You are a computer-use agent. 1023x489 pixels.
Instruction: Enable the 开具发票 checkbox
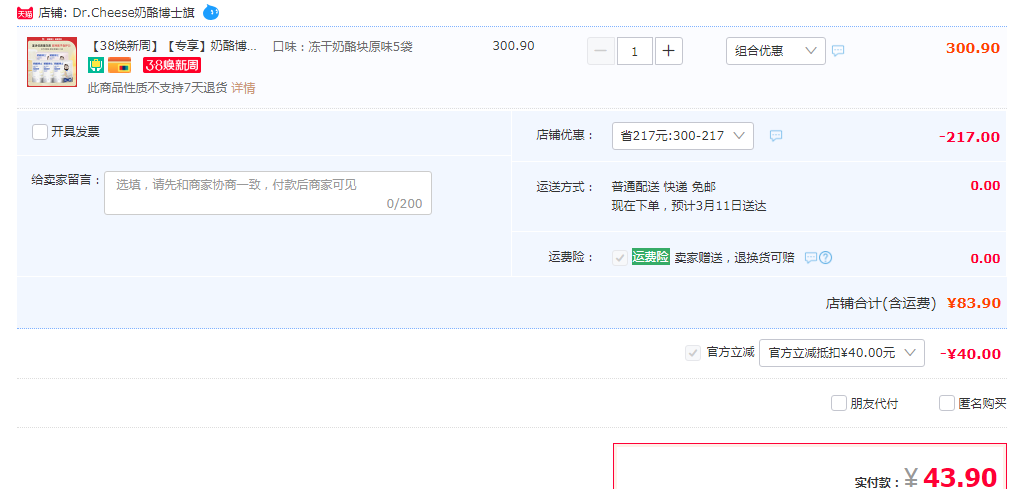pos(40,132)
